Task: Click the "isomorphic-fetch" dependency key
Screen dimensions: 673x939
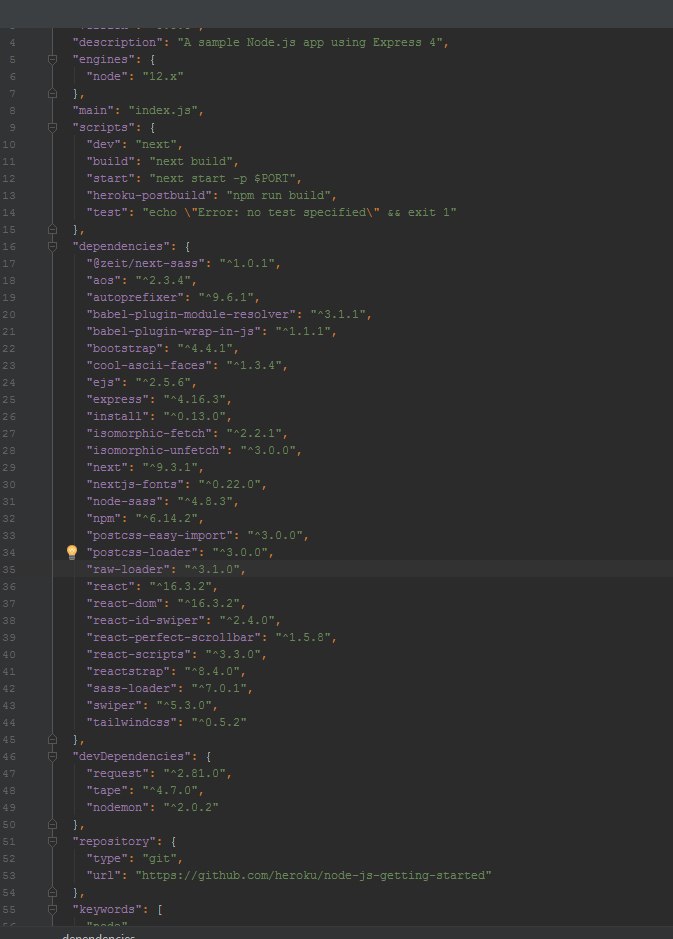Action: (149, 434)
